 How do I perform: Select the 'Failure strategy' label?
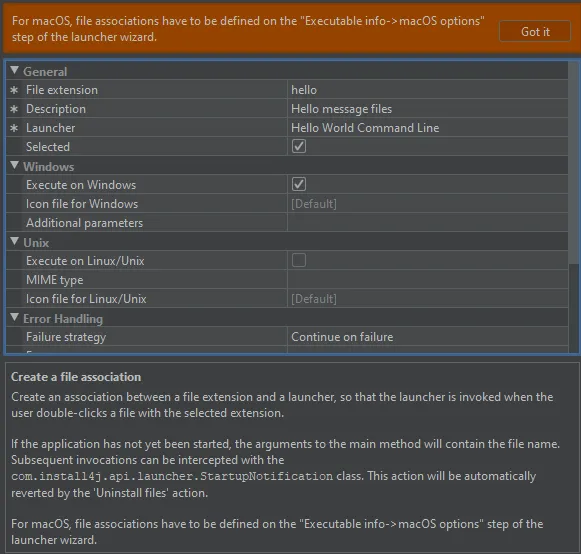(x=66, y=337)
